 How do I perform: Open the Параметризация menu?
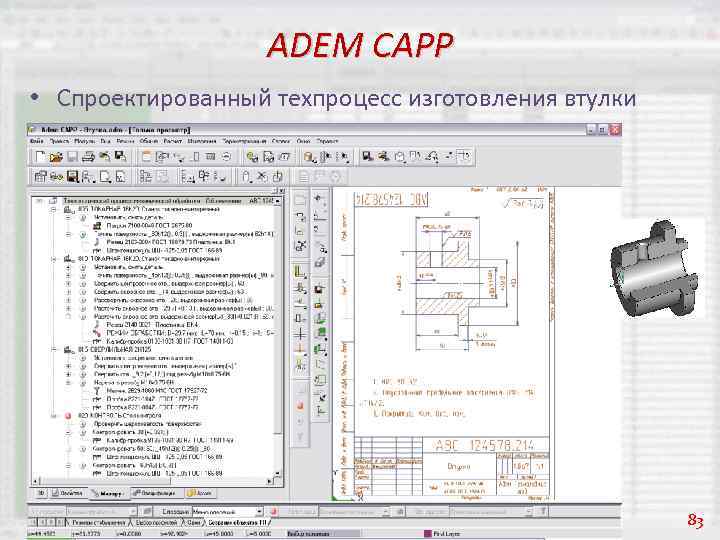click(244, 141)
